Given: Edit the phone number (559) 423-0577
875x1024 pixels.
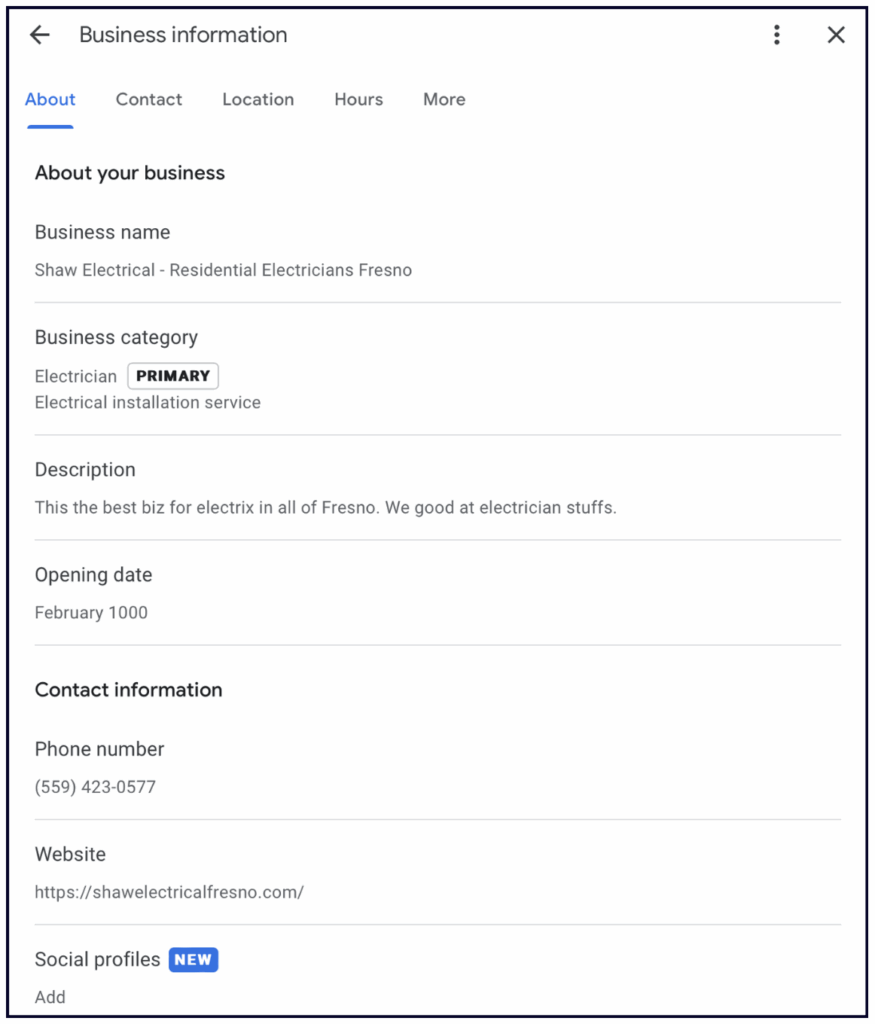Looking at the screenshot, I should tap(95, 787).
